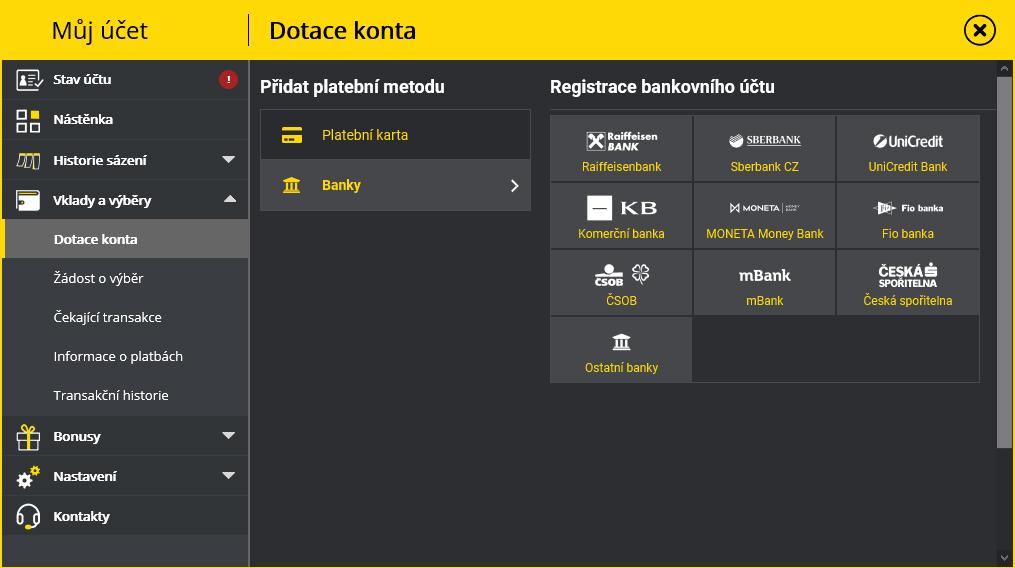Viewport: 1015px width, 568px height.
Task: Expand the Nastavení submenu arrow
Action: [x=229, y=475]
